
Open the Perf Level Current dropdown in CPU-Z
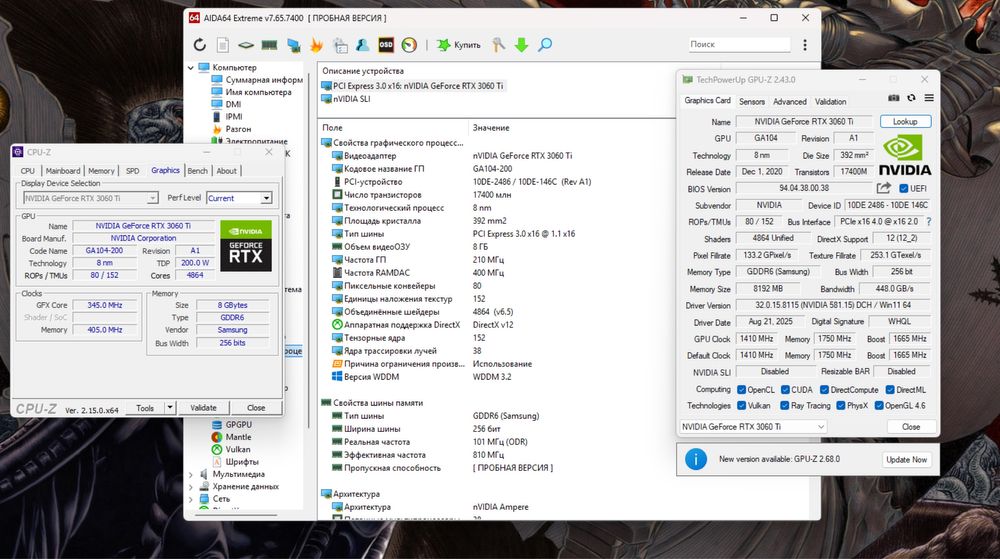point(239,198)
